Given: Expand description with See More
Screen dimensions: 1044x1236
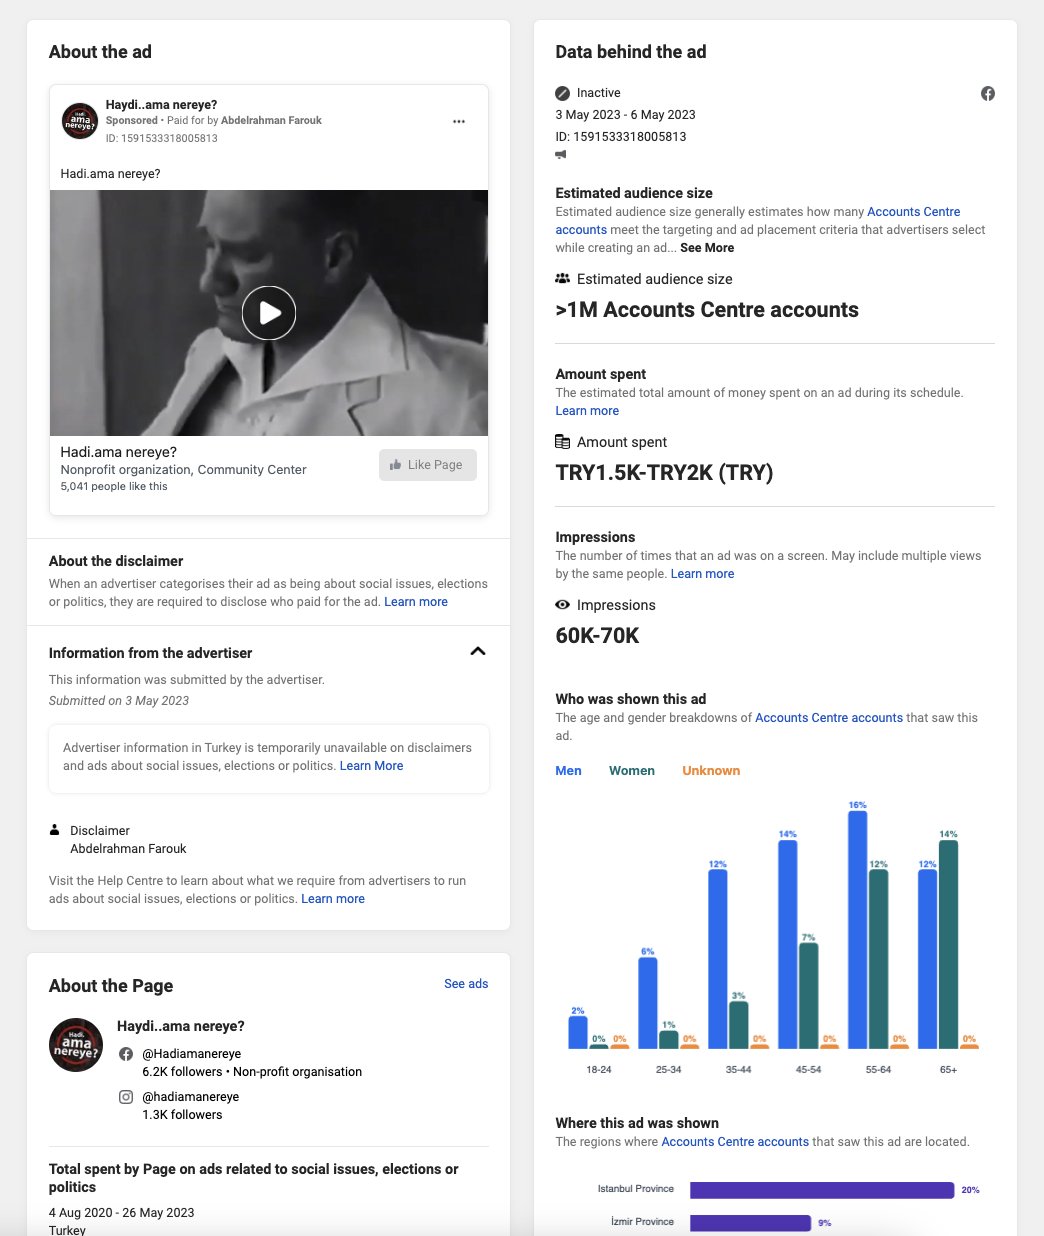Looking at the screenshot, I should [x=707, y=248].
